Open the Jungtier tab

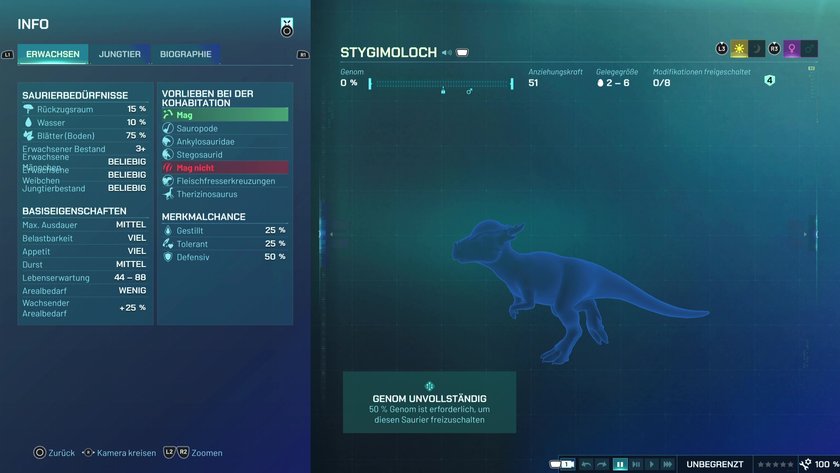[119, 54]
